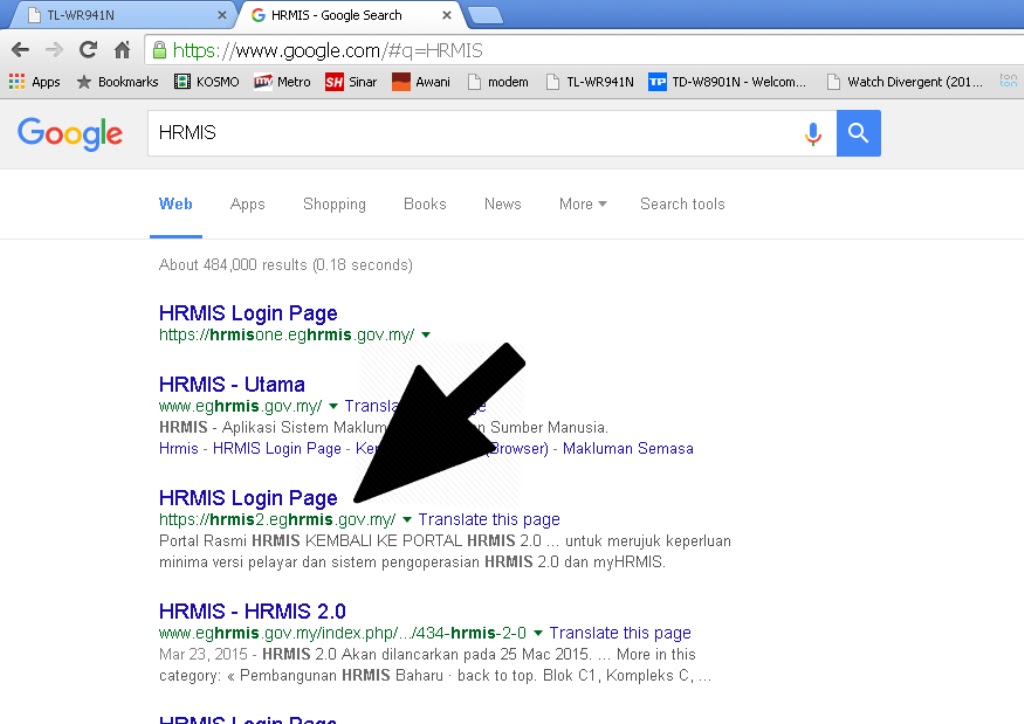The image size is (1024, 724).
Task: Click the browser Forward arrow
Action: pyautogui.click(x=54, y=50)
